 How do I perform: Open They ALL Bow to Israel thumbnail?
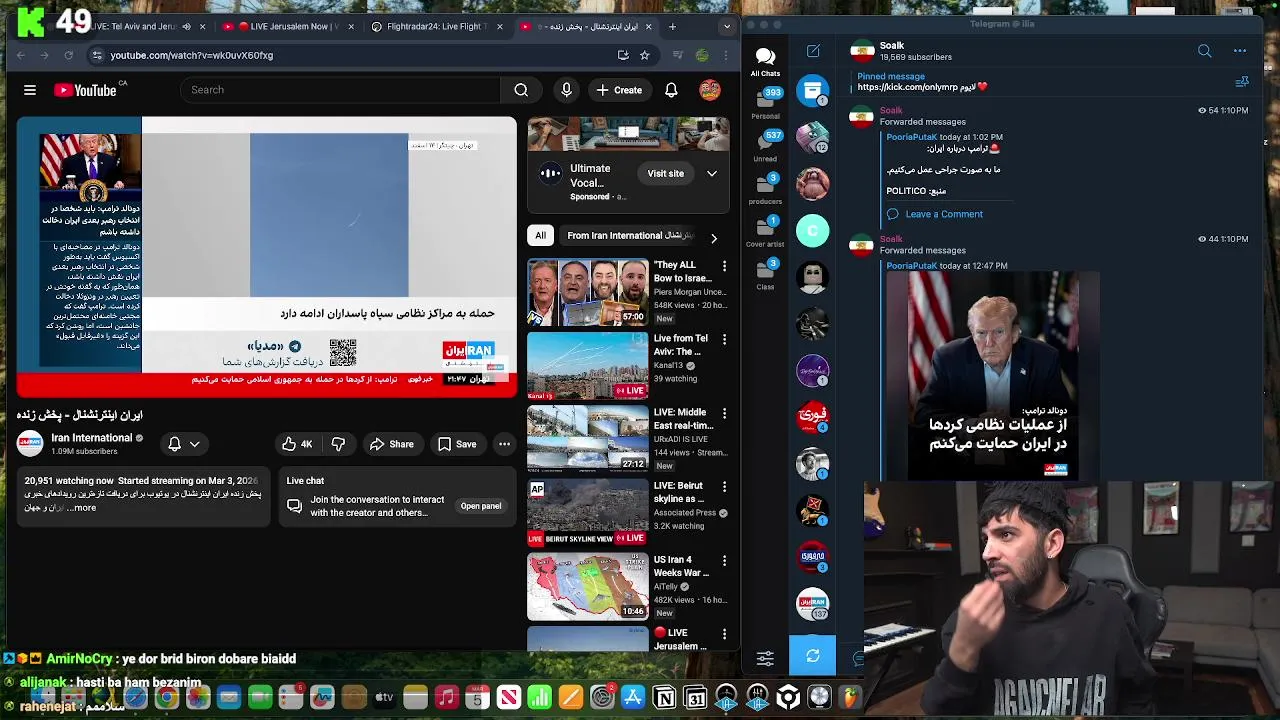click(587, 292)
